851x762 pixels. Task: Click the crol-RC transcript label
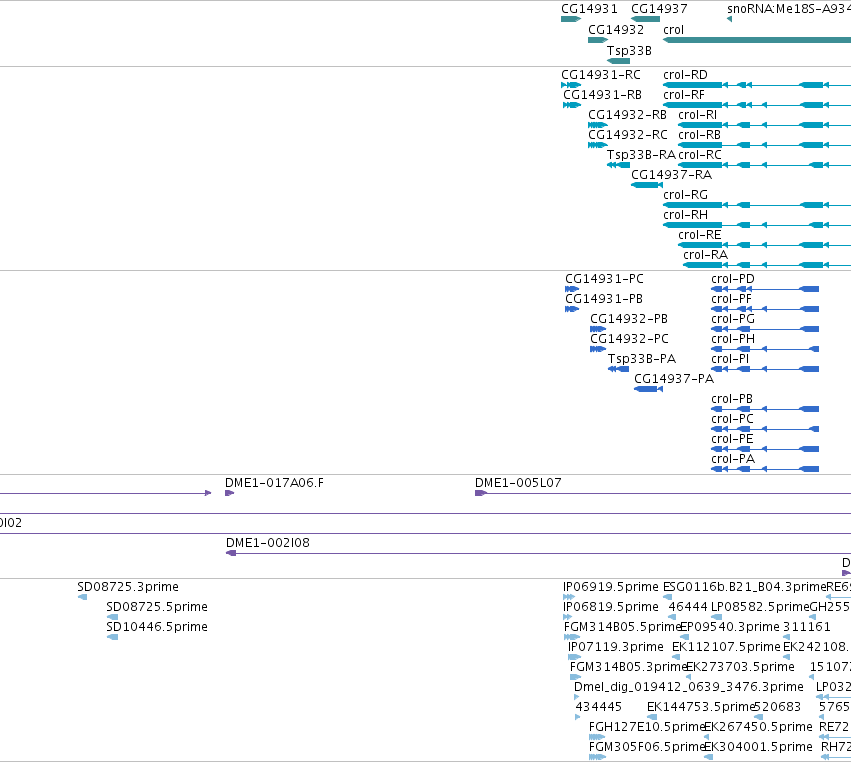pyautogui.click(x=700, y=155)
